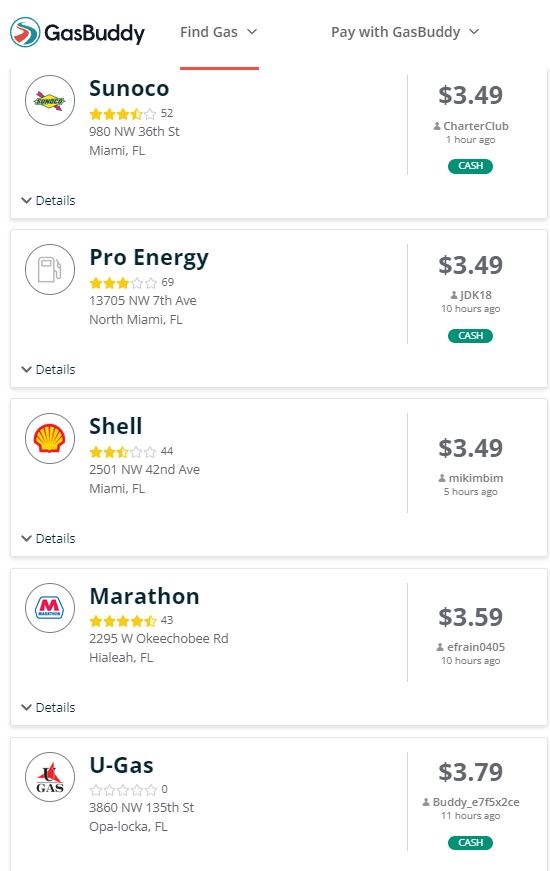This screenshot has width=550, height=871.
Task: Click the Pro Energy gas pump icon
Action: tap(50, 269)
